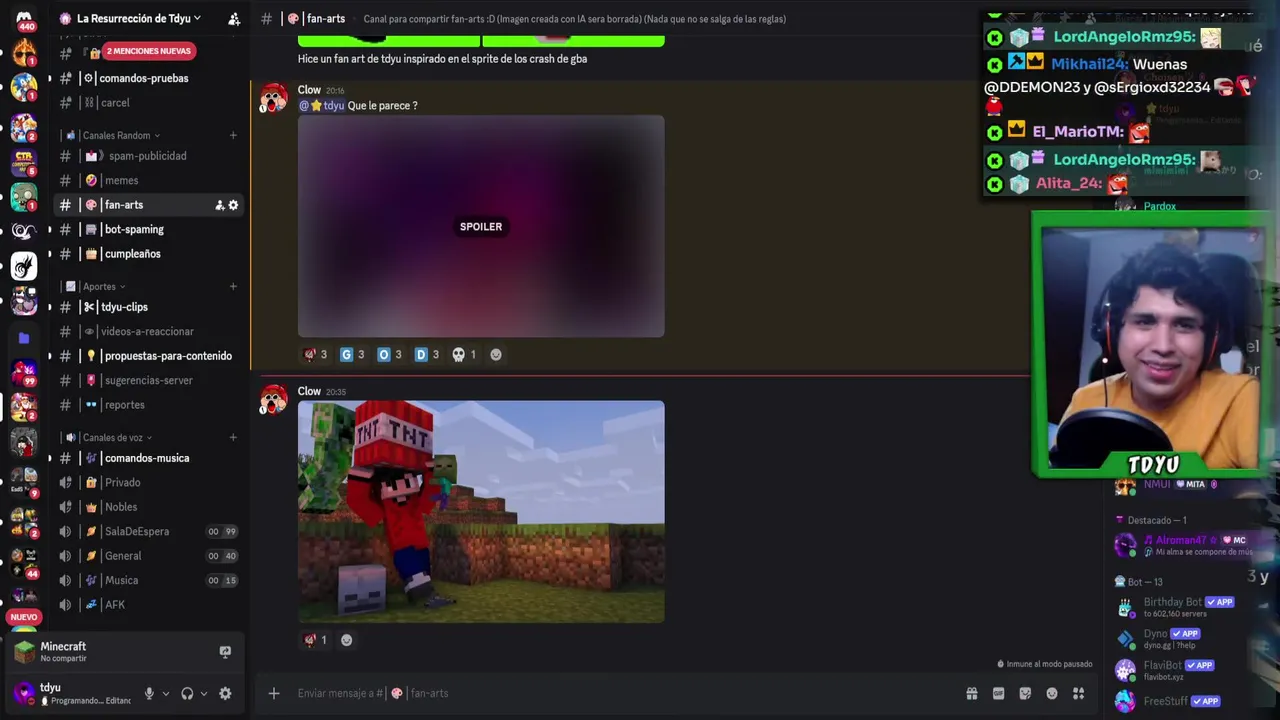Image resolution: width=1280 pixels, height=720 pixels.
Task: Toggle first emoji reaction with count 3
Action: pos(315,354)
